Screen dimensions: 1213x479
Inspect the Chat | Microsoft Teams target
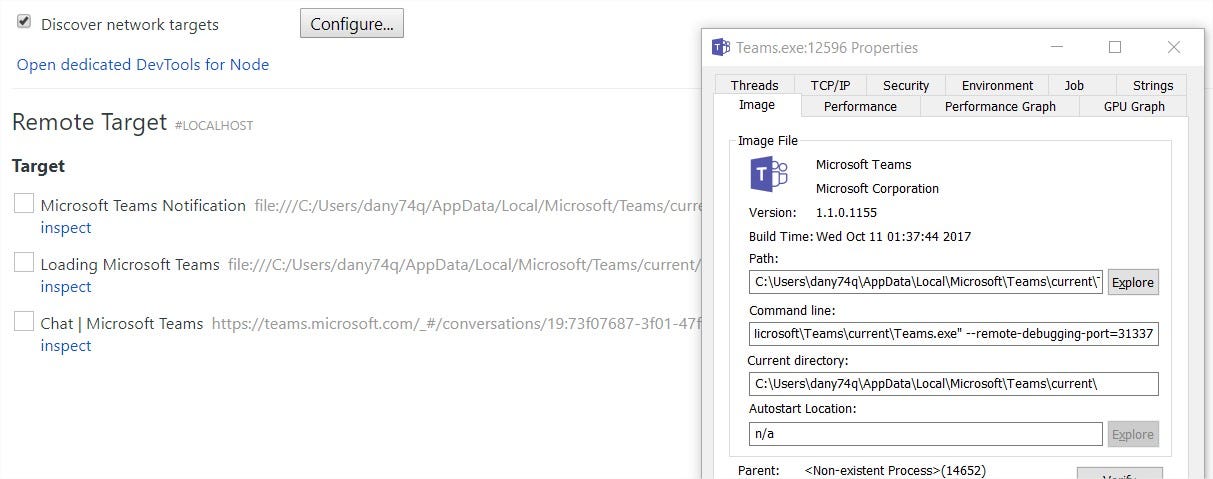[x=66, y=346]
